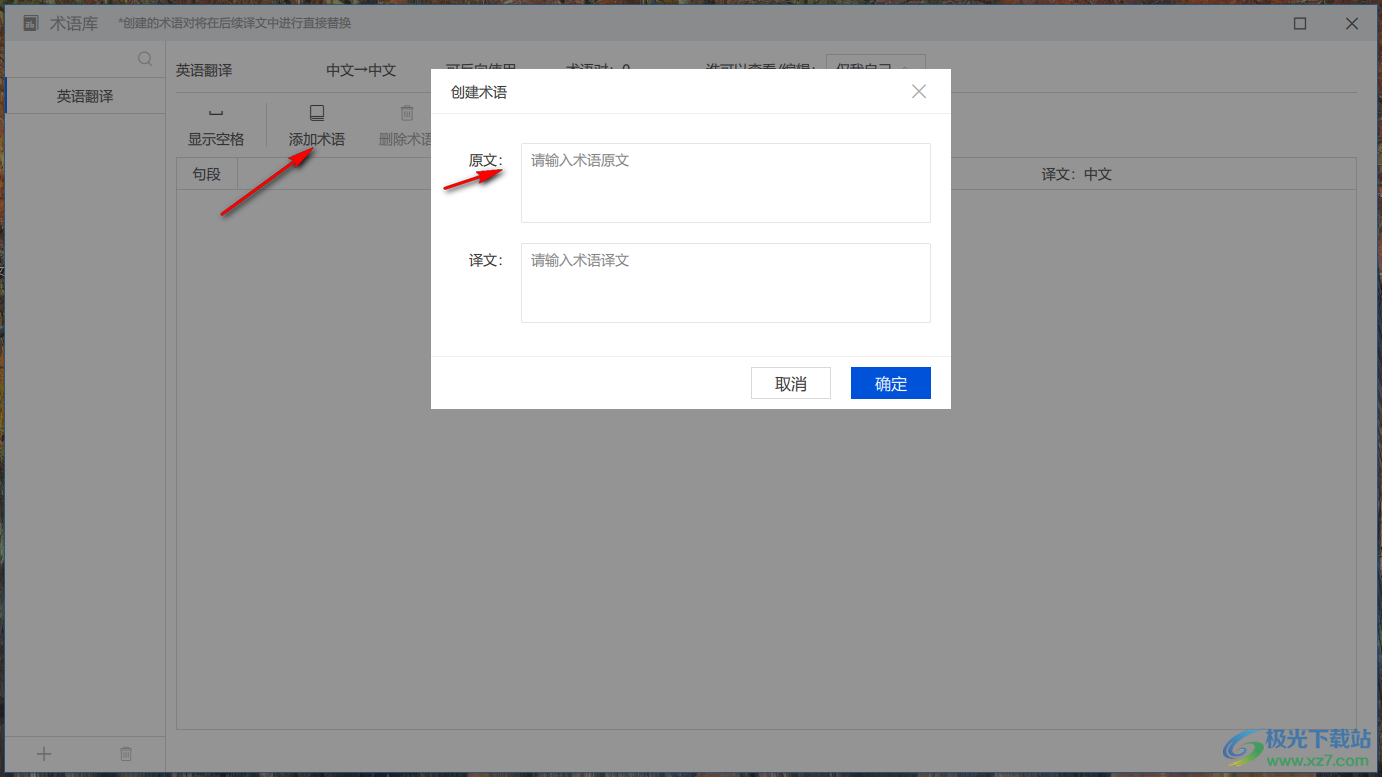Image resolution: width=1382 pixels, height=777 pixels.
Task: Click the 中文→中文 language pair text
Action: pyautogui.click(x=361, y=70)
